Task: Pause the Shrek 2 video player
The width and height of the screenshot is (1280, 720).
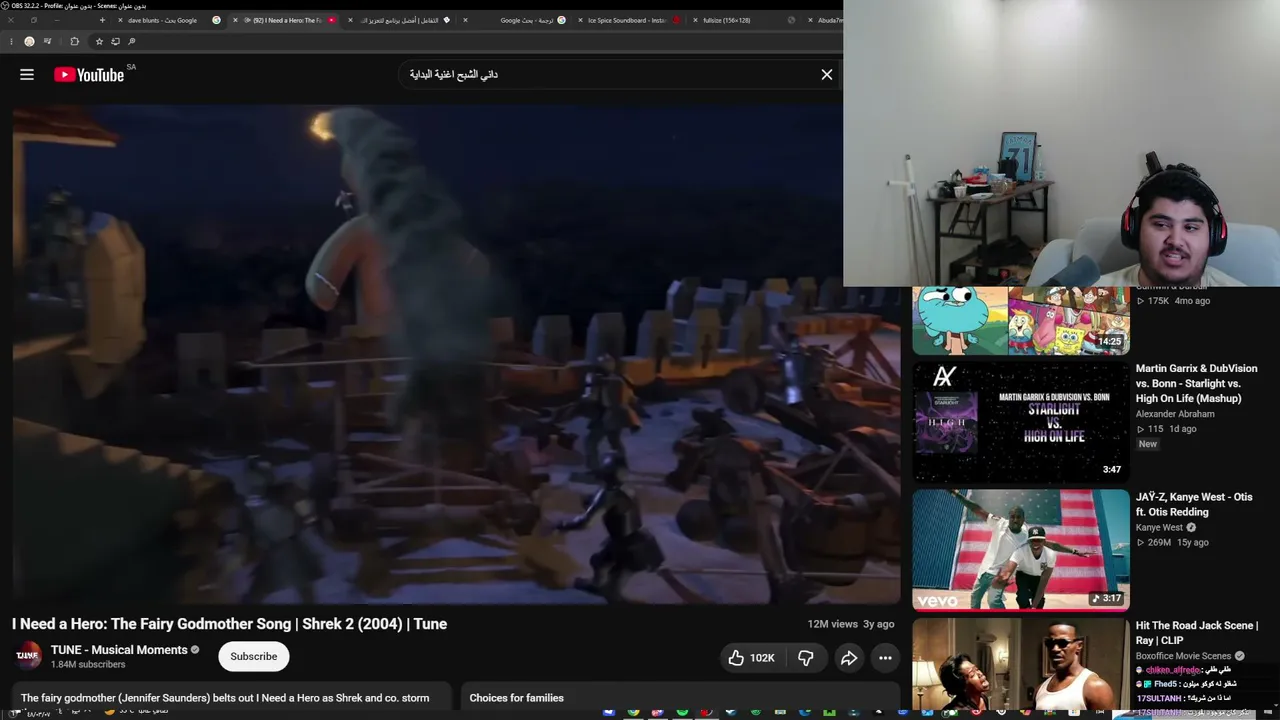Action: click(x=456, y=354)
